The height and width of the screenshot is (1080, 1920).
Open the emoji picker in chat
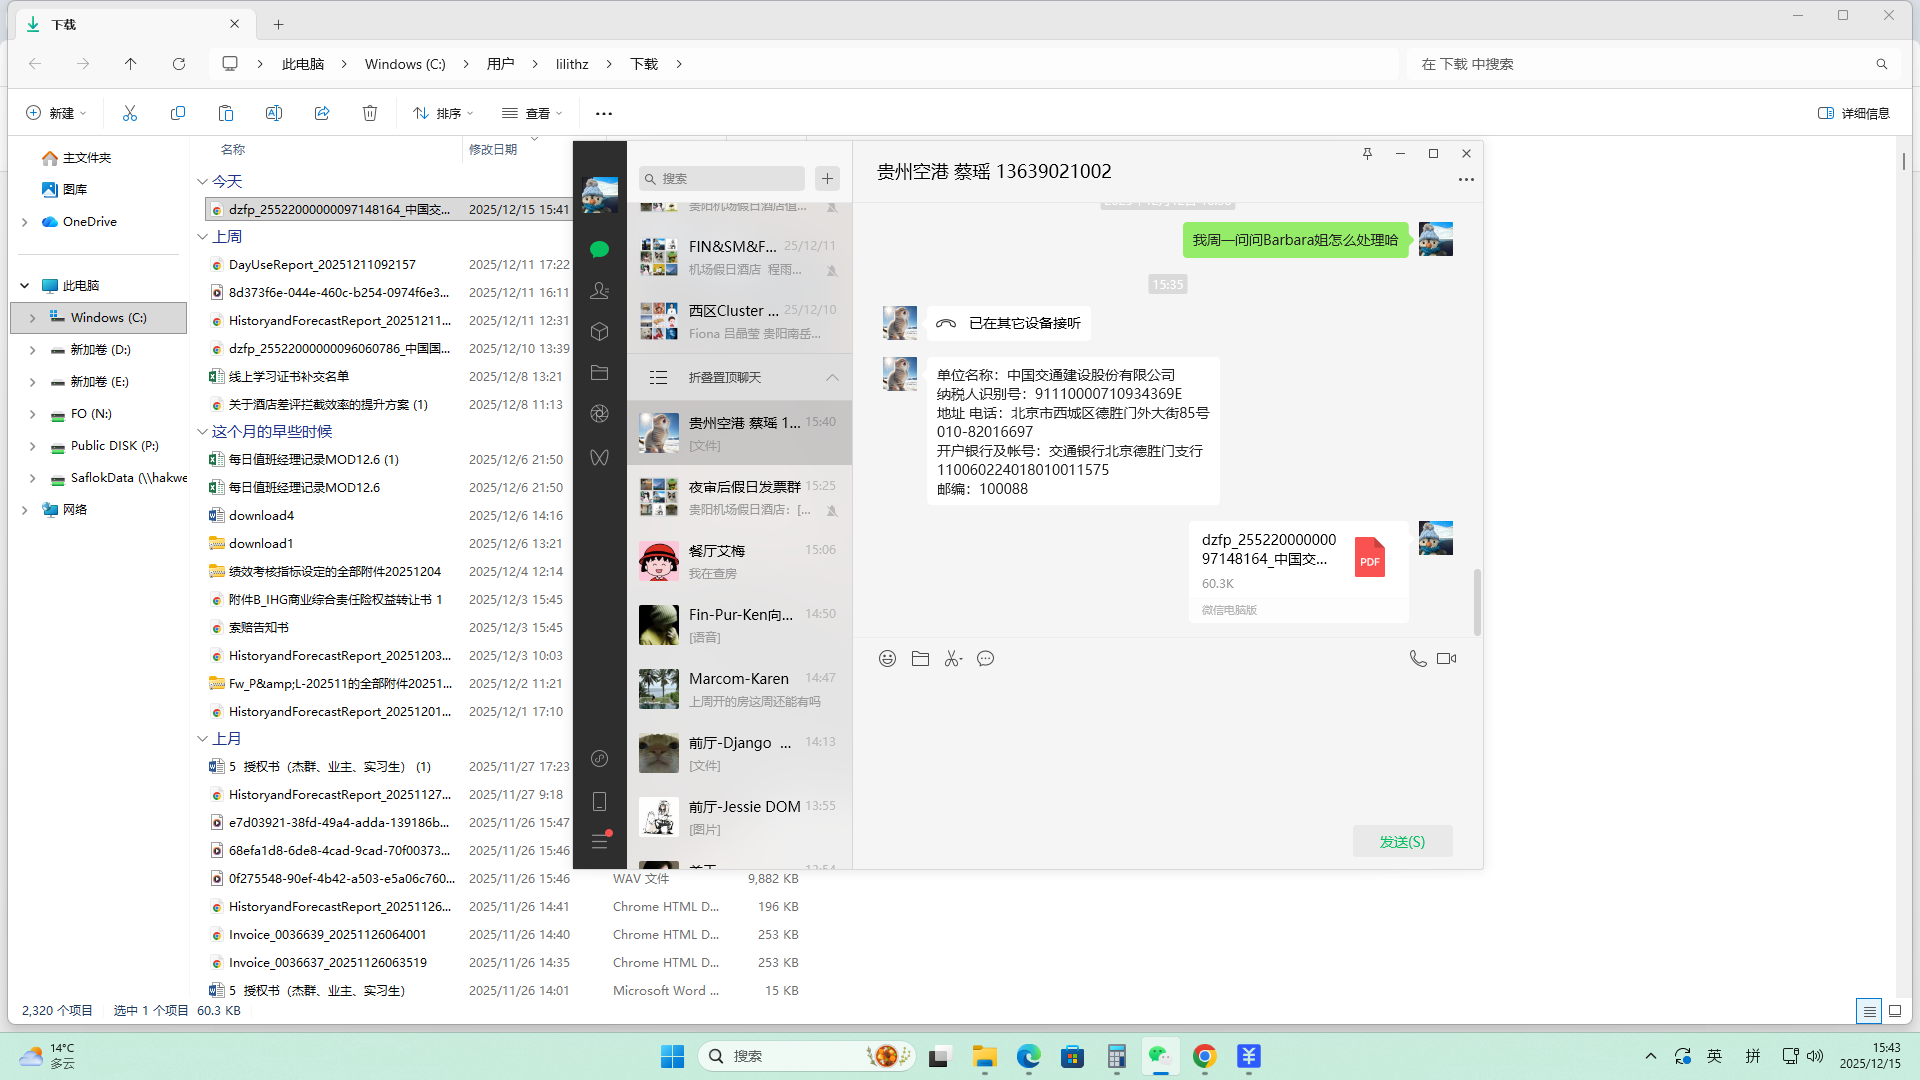pyautogui.click(x=887, y=658)
